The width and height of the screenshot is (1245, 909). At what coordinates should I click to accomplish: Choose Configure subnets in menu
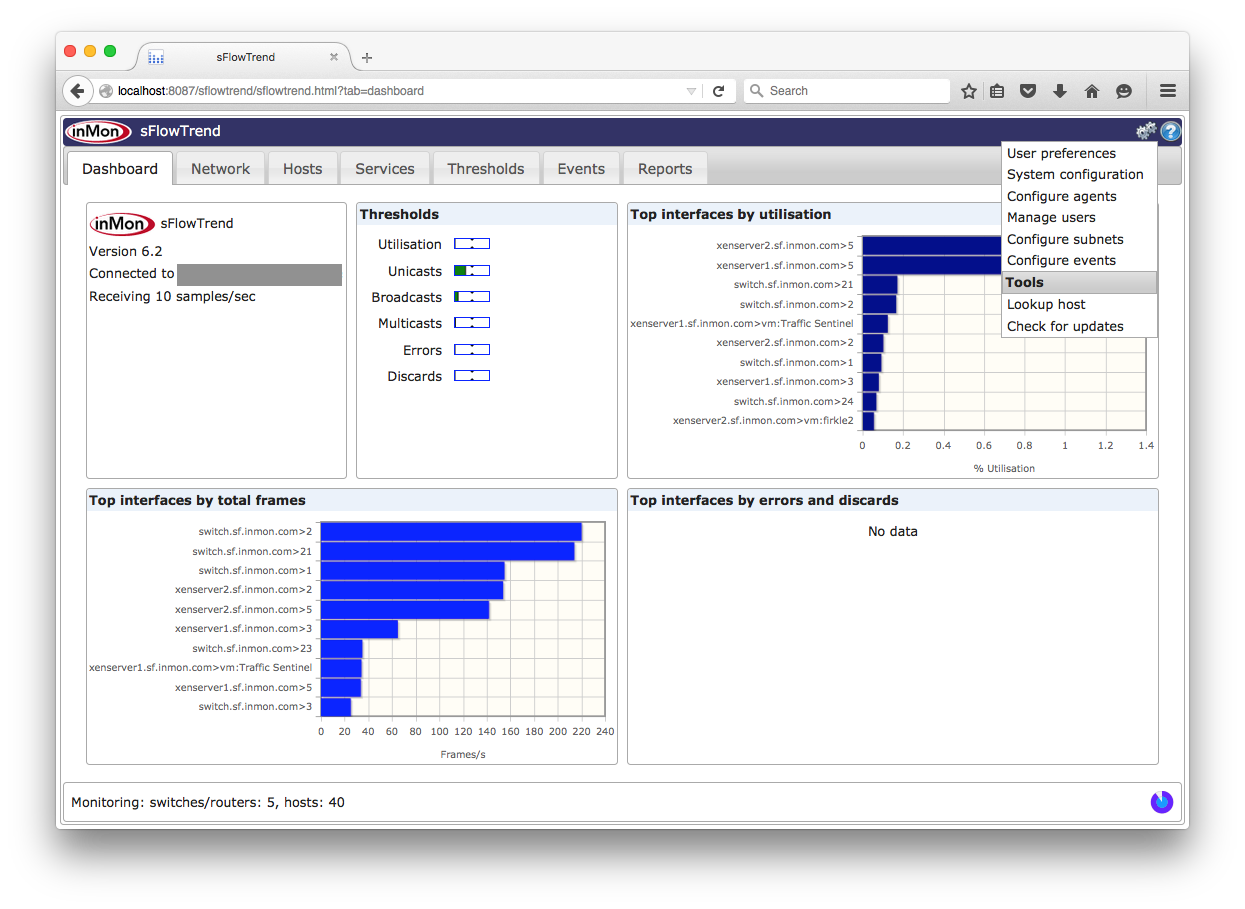(1079, 239)
